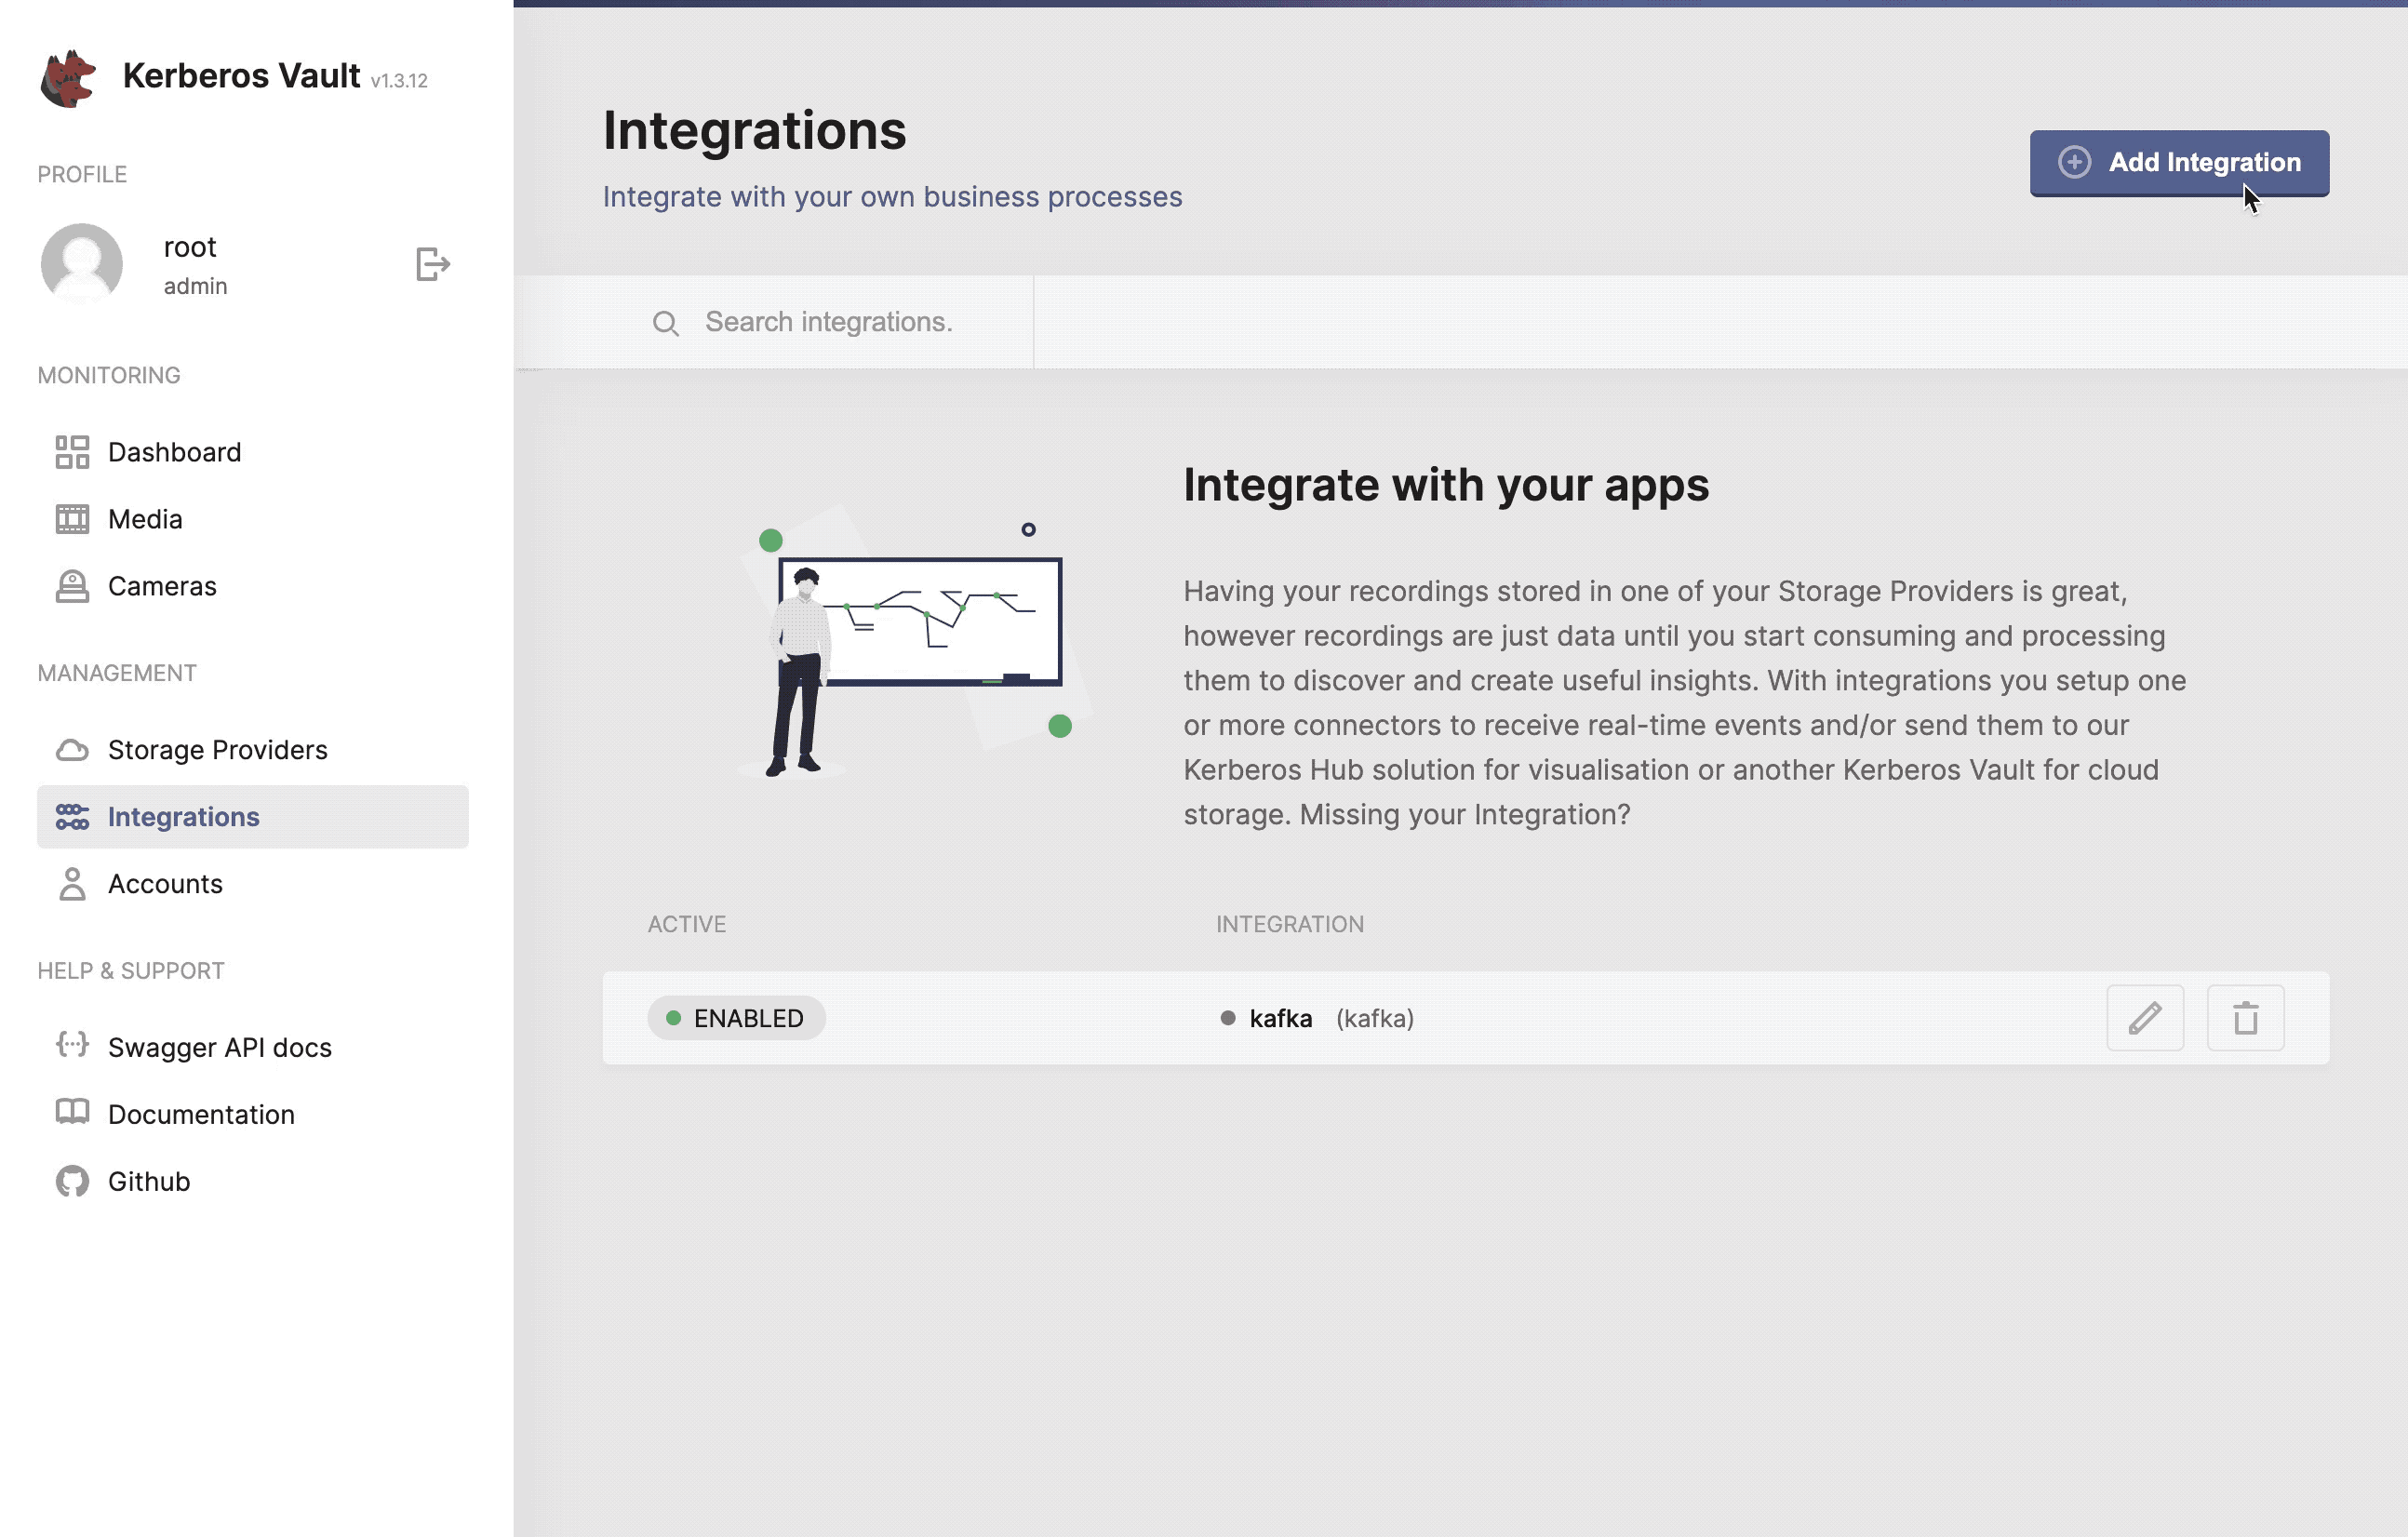This screenshot has height=1537, width=2408.
Task: Open Swagger API docs menu item
Action: pos(220,1048)
